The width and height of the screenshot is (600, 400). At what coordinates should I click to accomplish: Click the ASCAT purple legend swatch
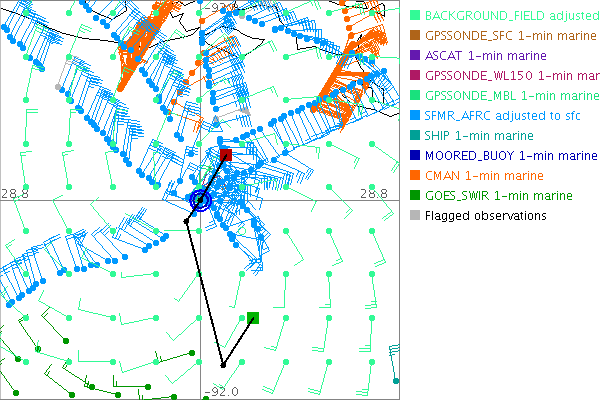click(415, 56)
